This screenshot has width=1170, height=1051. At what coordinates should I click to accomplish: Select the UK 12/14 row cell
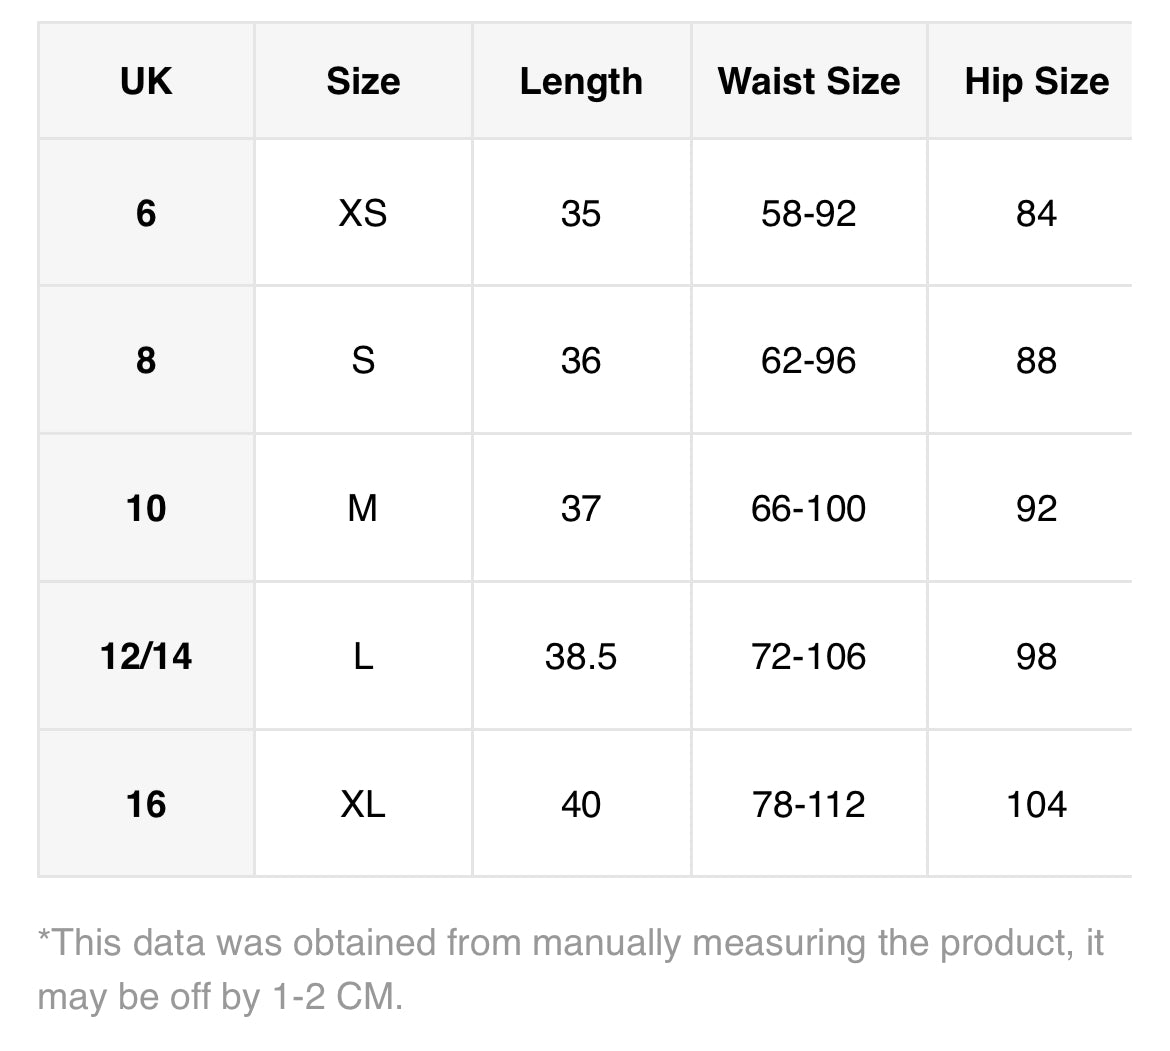[146, 656]
